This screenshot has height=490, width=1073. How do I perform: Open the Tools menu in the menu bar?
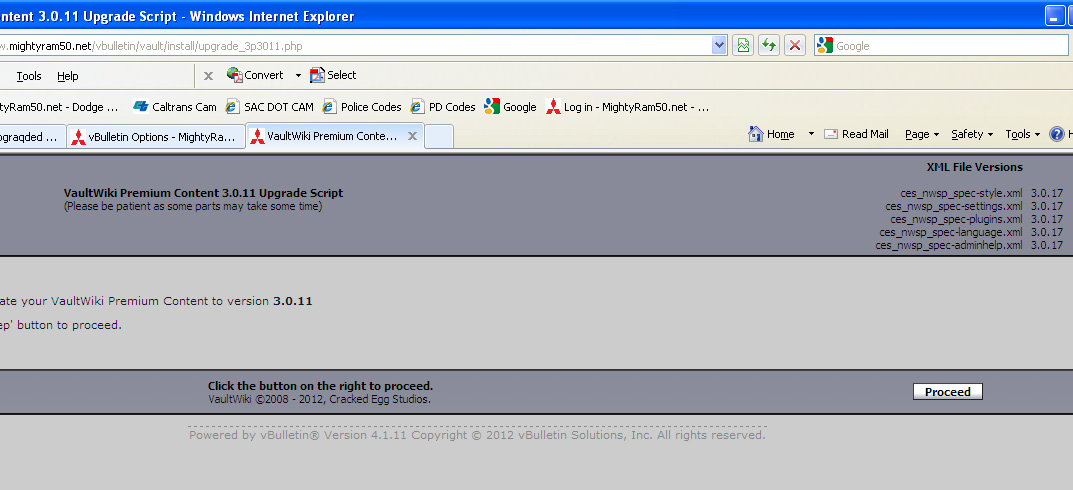click(29, 76)
